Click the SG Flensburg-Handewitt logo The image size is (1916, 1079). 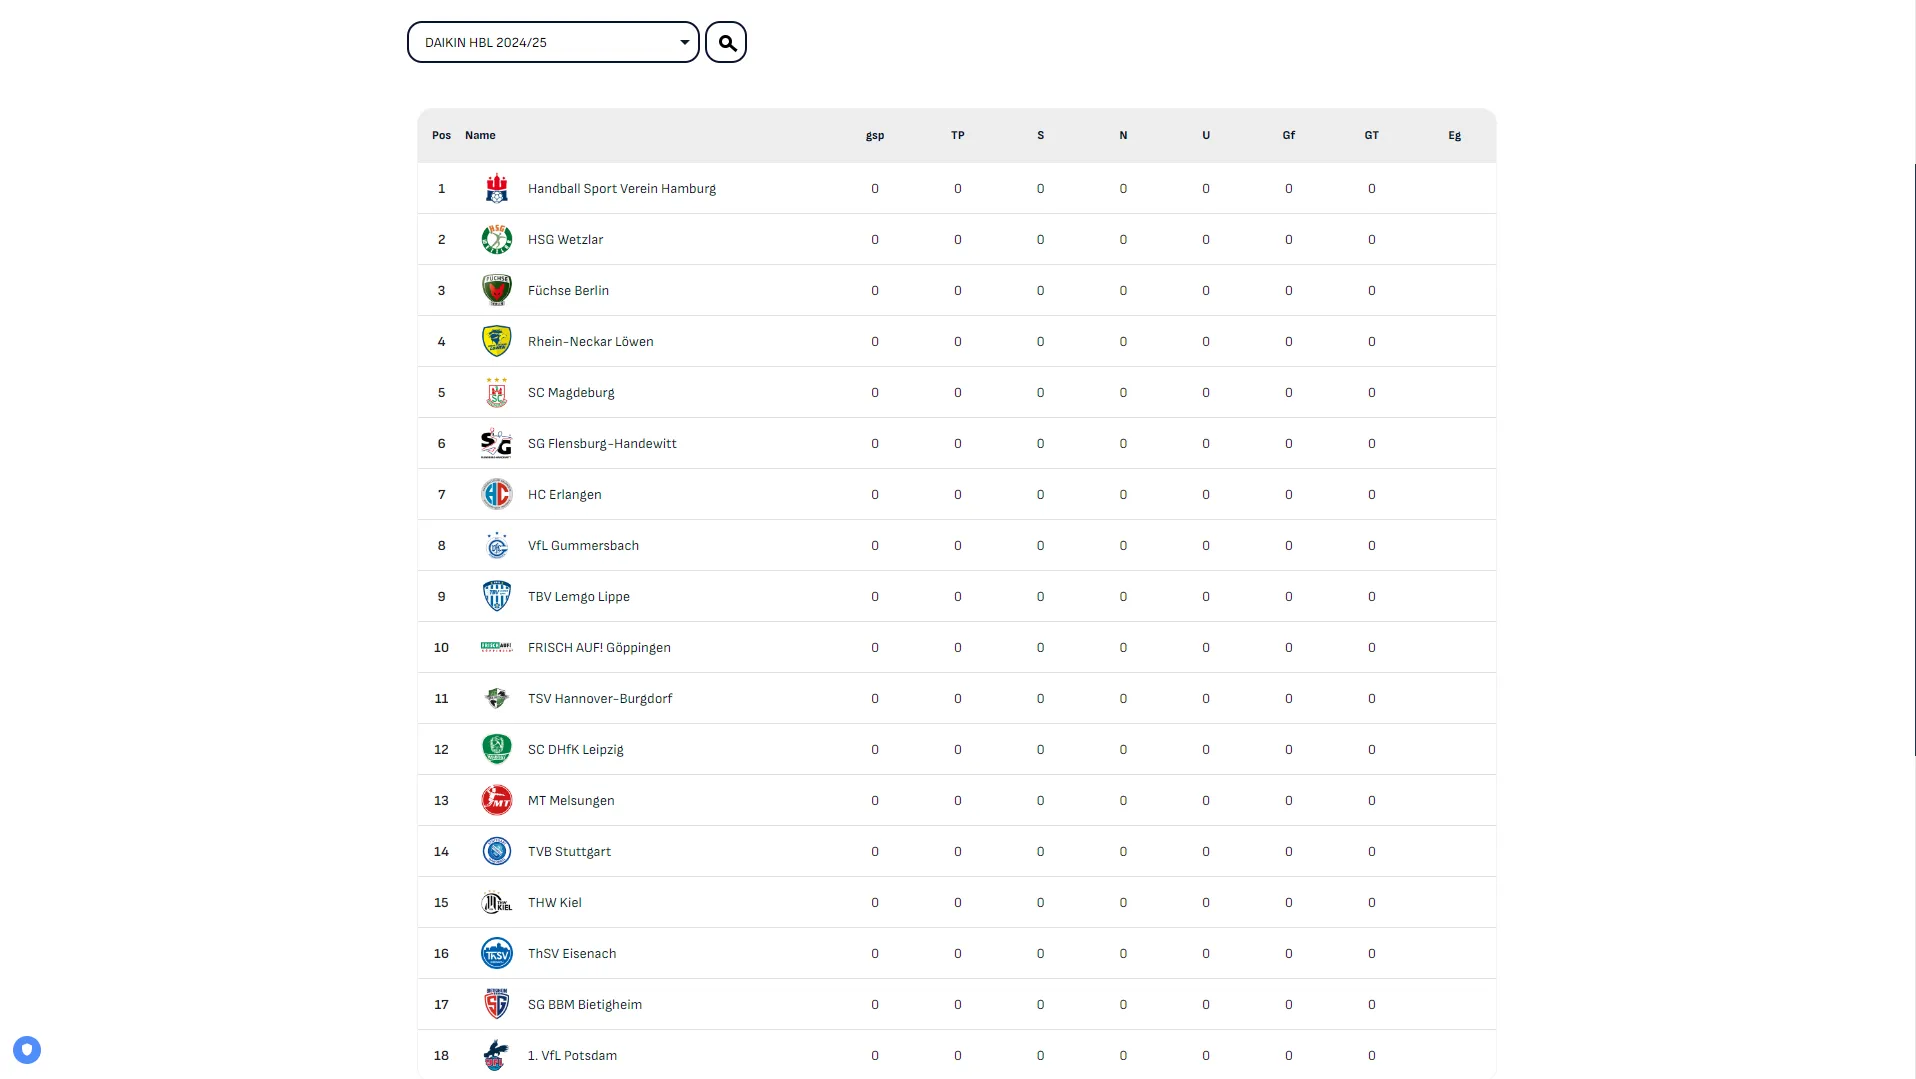(x=496, y=444)
